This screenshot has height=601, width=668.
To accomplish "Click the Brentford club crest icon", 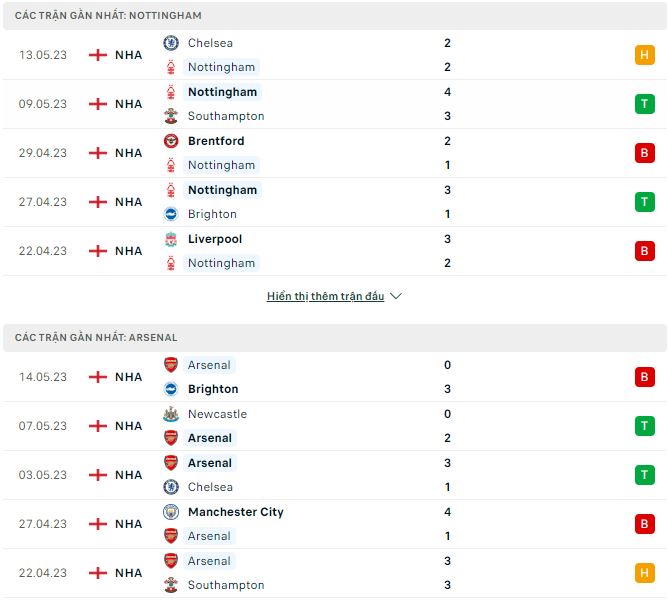I will 171,141.
